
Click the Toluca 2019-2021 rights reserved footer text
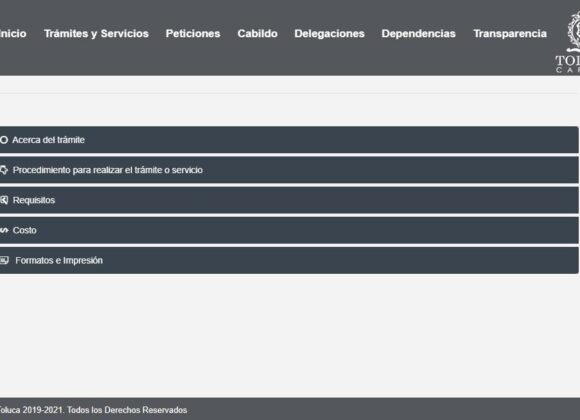click(93, 410)
